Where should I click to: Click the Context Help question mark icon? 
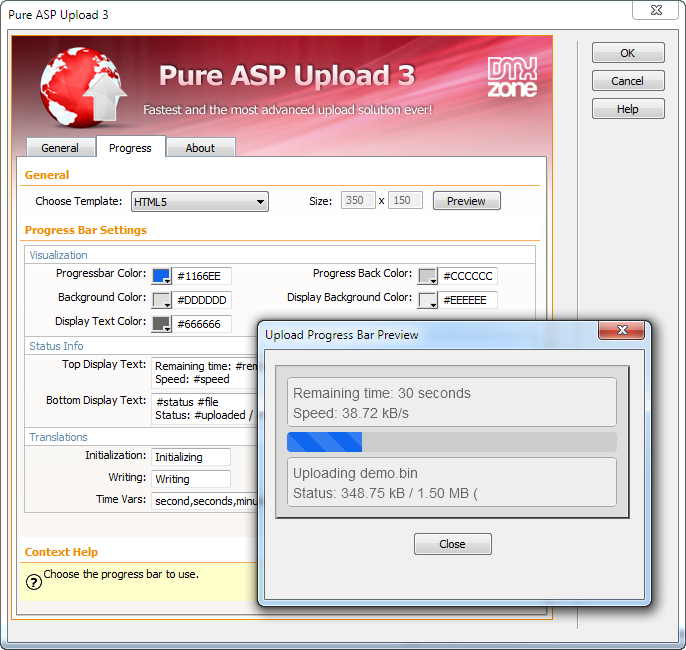coord(34,582)
